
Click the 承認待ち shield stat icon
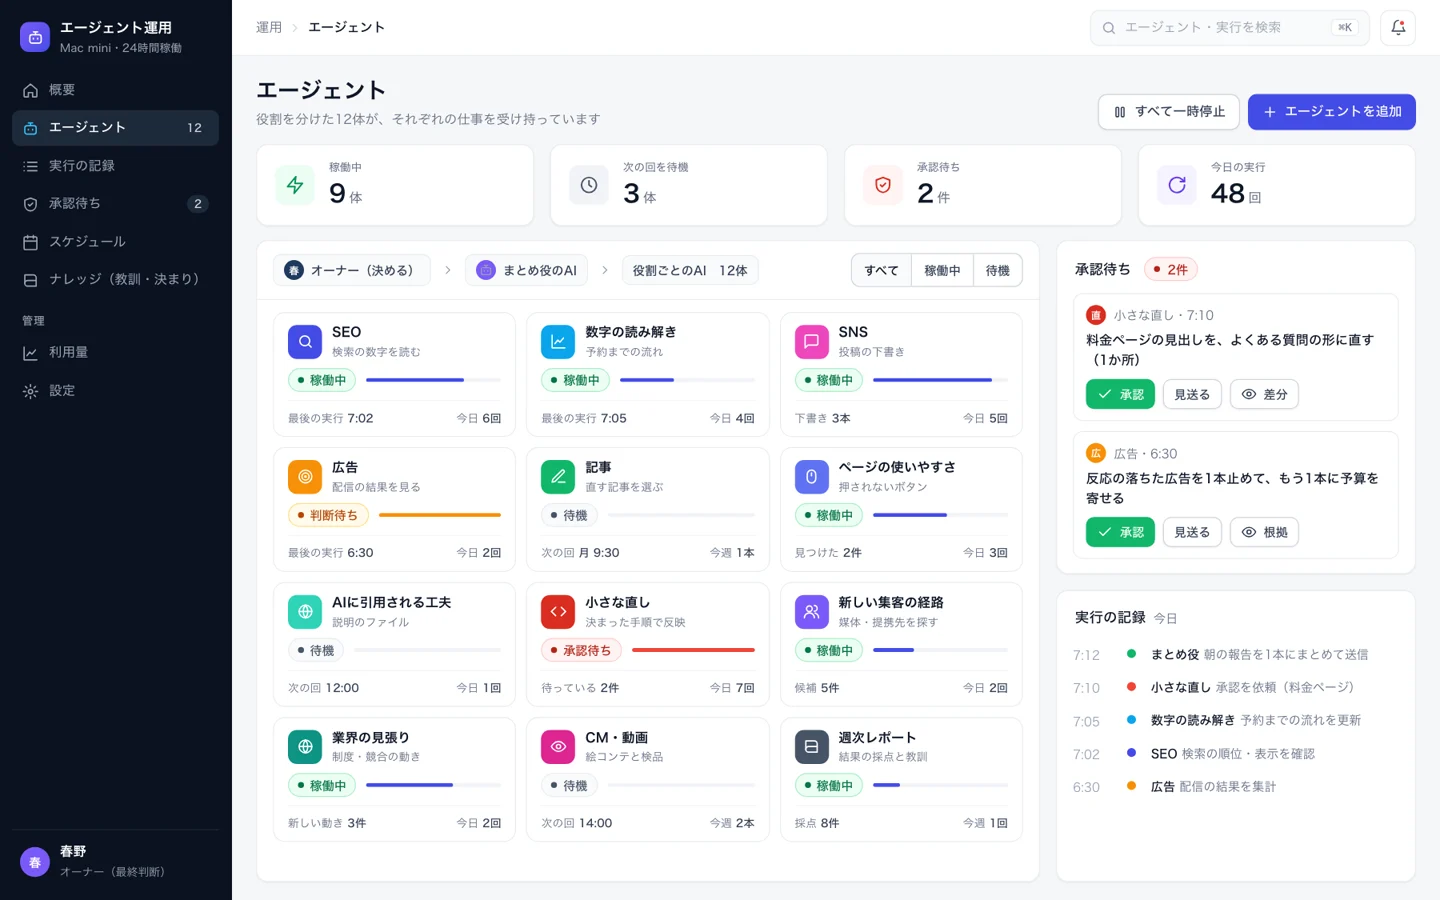pos(883,185)
